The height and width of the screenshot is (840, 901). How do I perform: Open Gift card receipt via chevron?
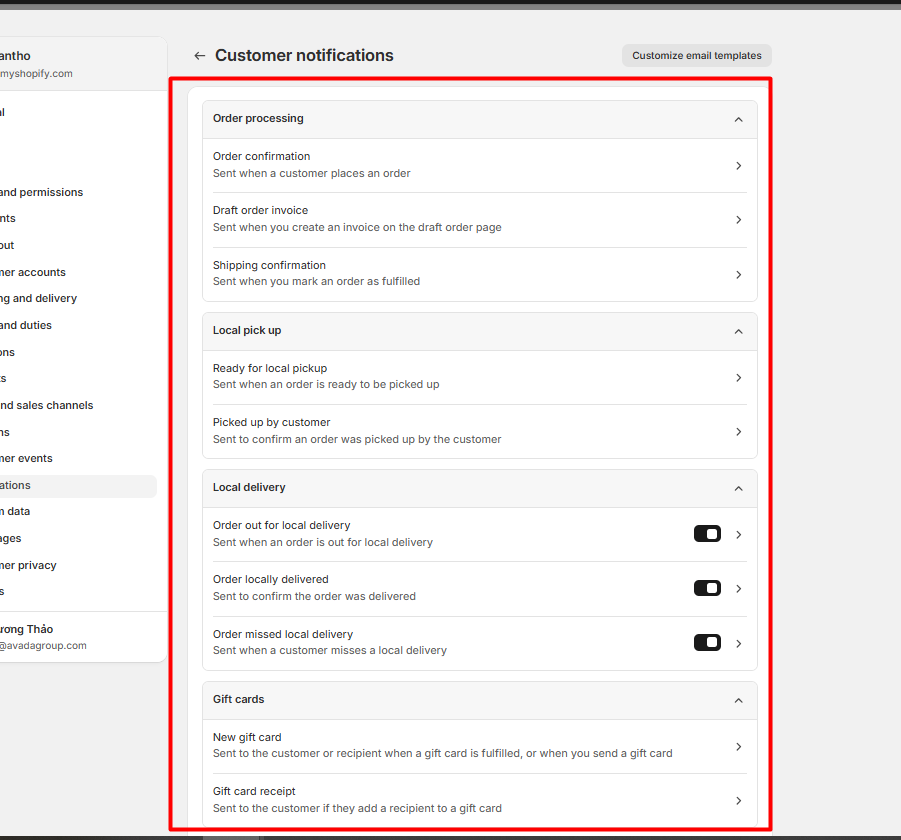(x=738, y=801)
